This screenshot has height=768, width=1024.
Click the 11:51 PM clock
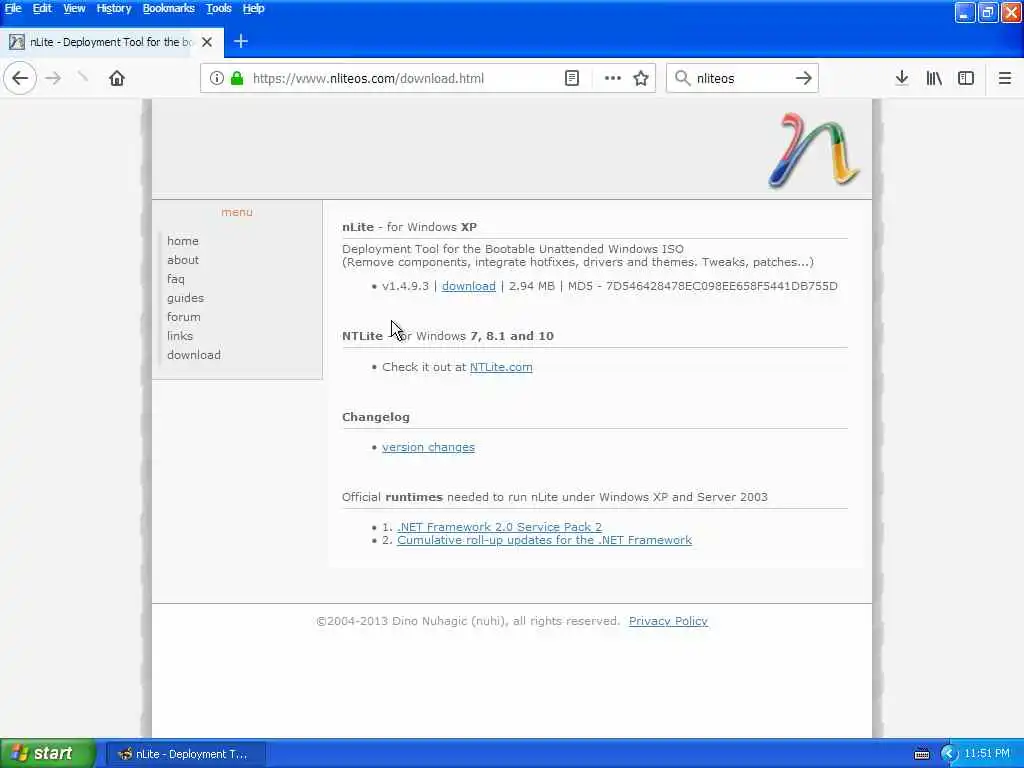[987, 754]
